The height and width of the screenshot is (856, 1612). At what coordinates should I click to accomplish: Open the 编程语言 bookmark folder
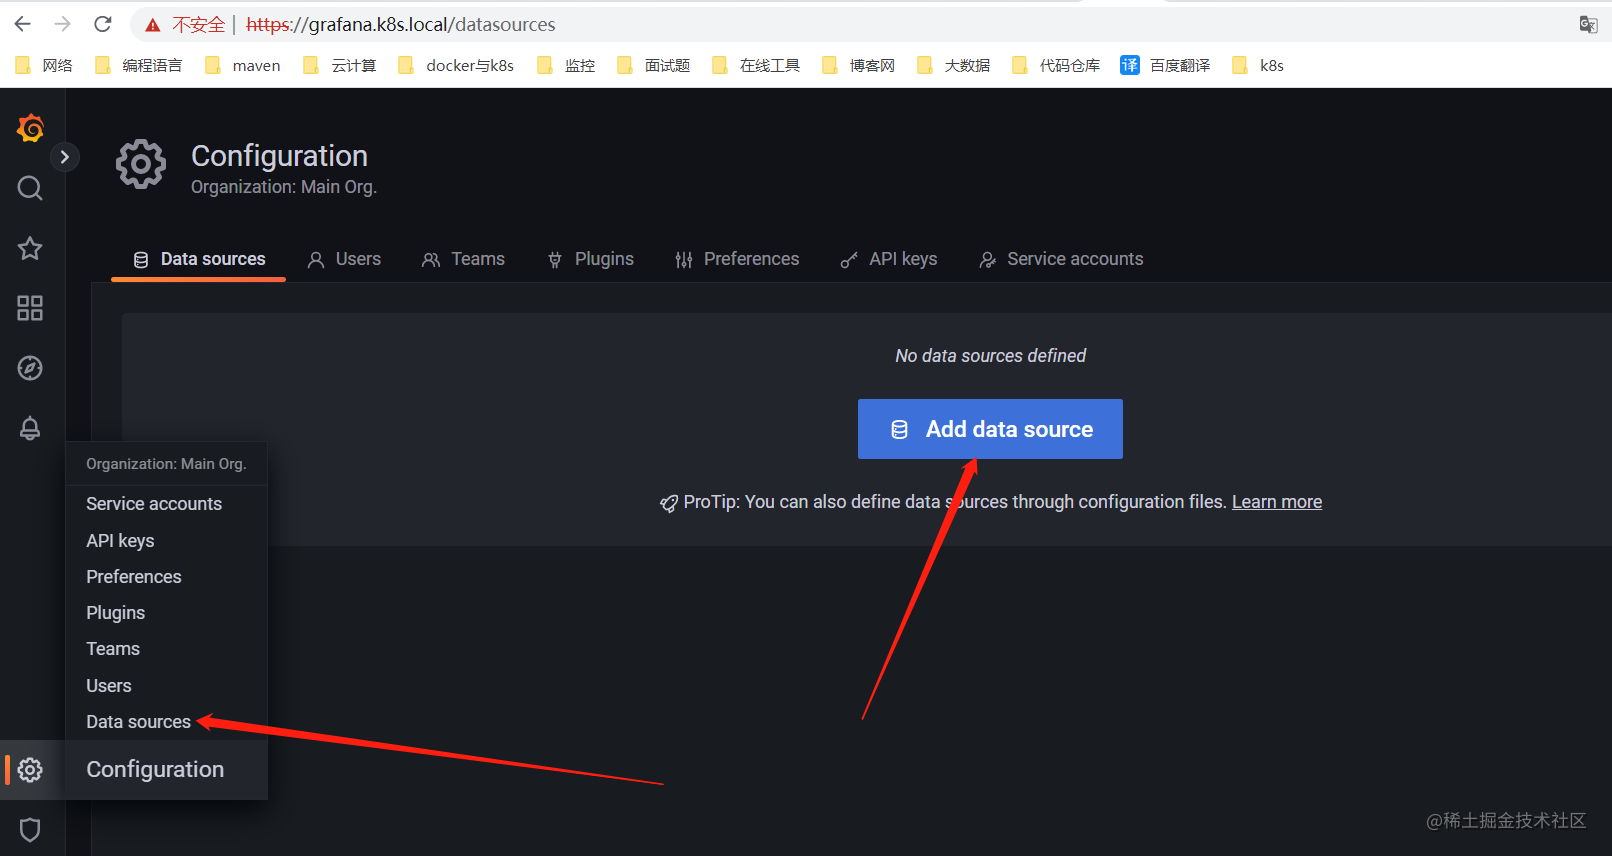139,65
